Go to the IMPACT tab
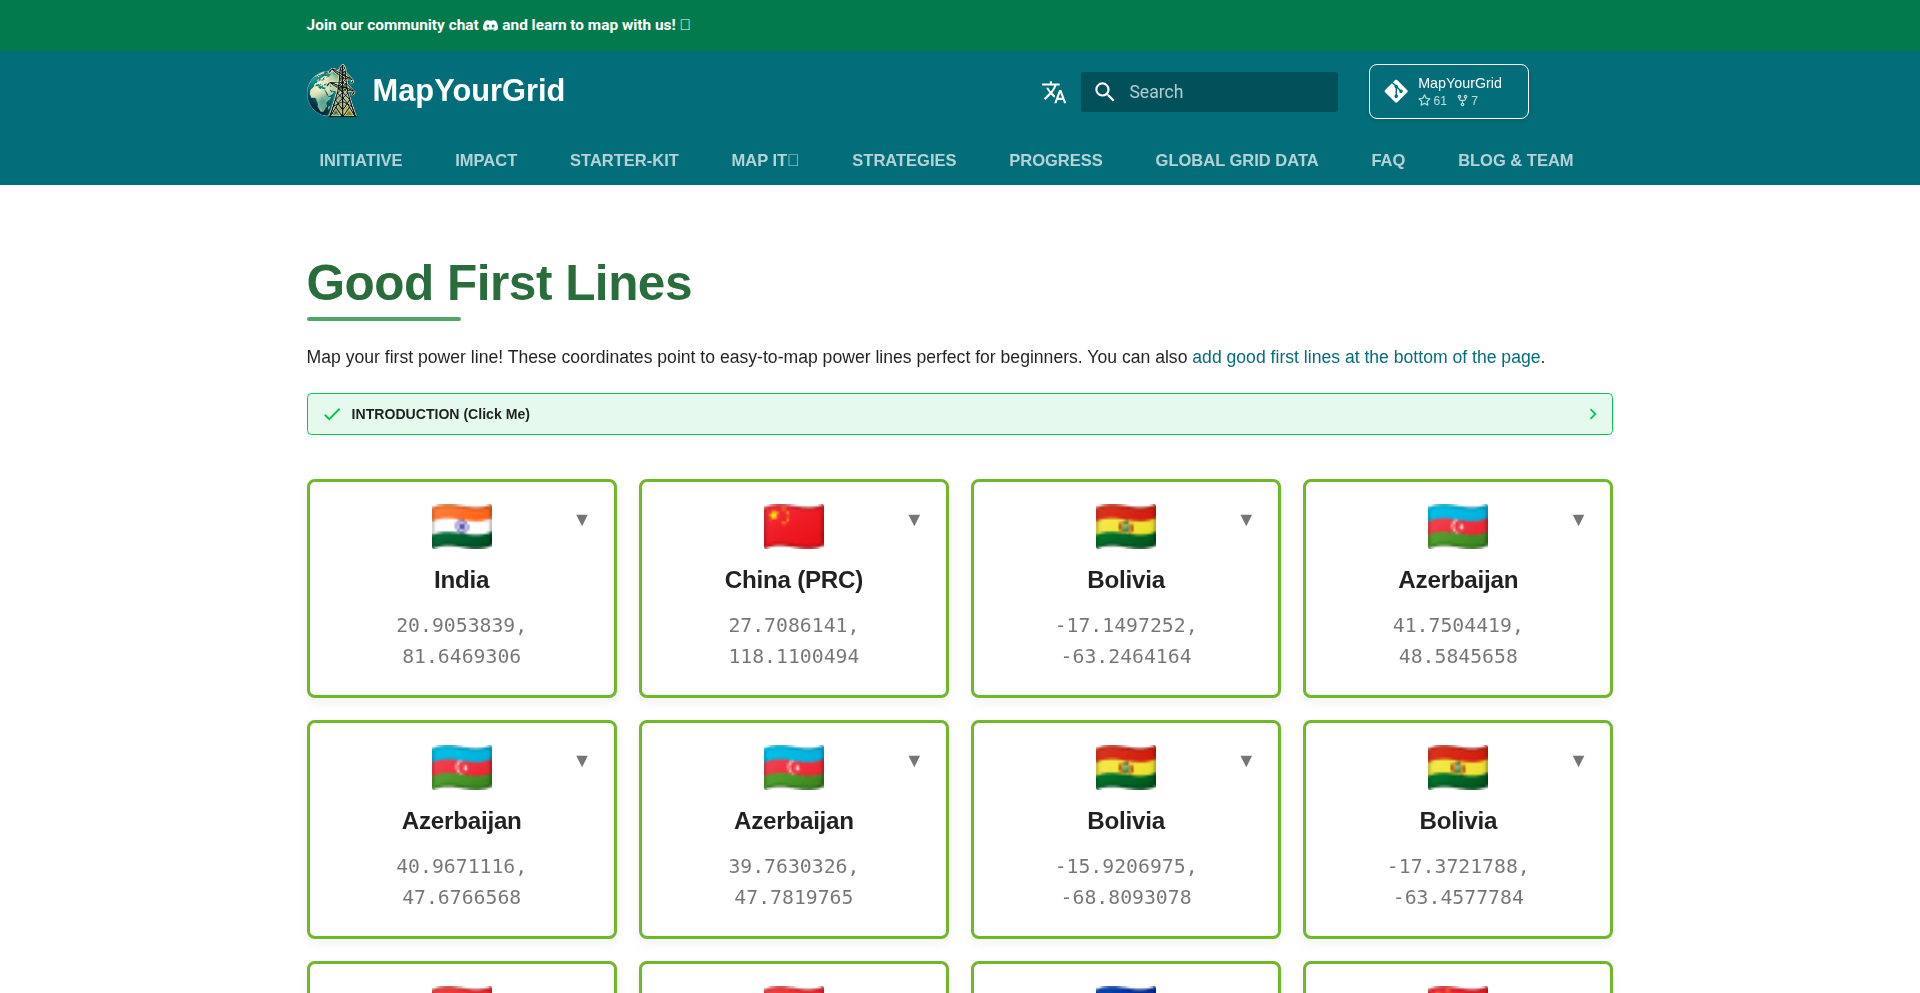Viewport: 1920px width, 993px height. (486, 160)
